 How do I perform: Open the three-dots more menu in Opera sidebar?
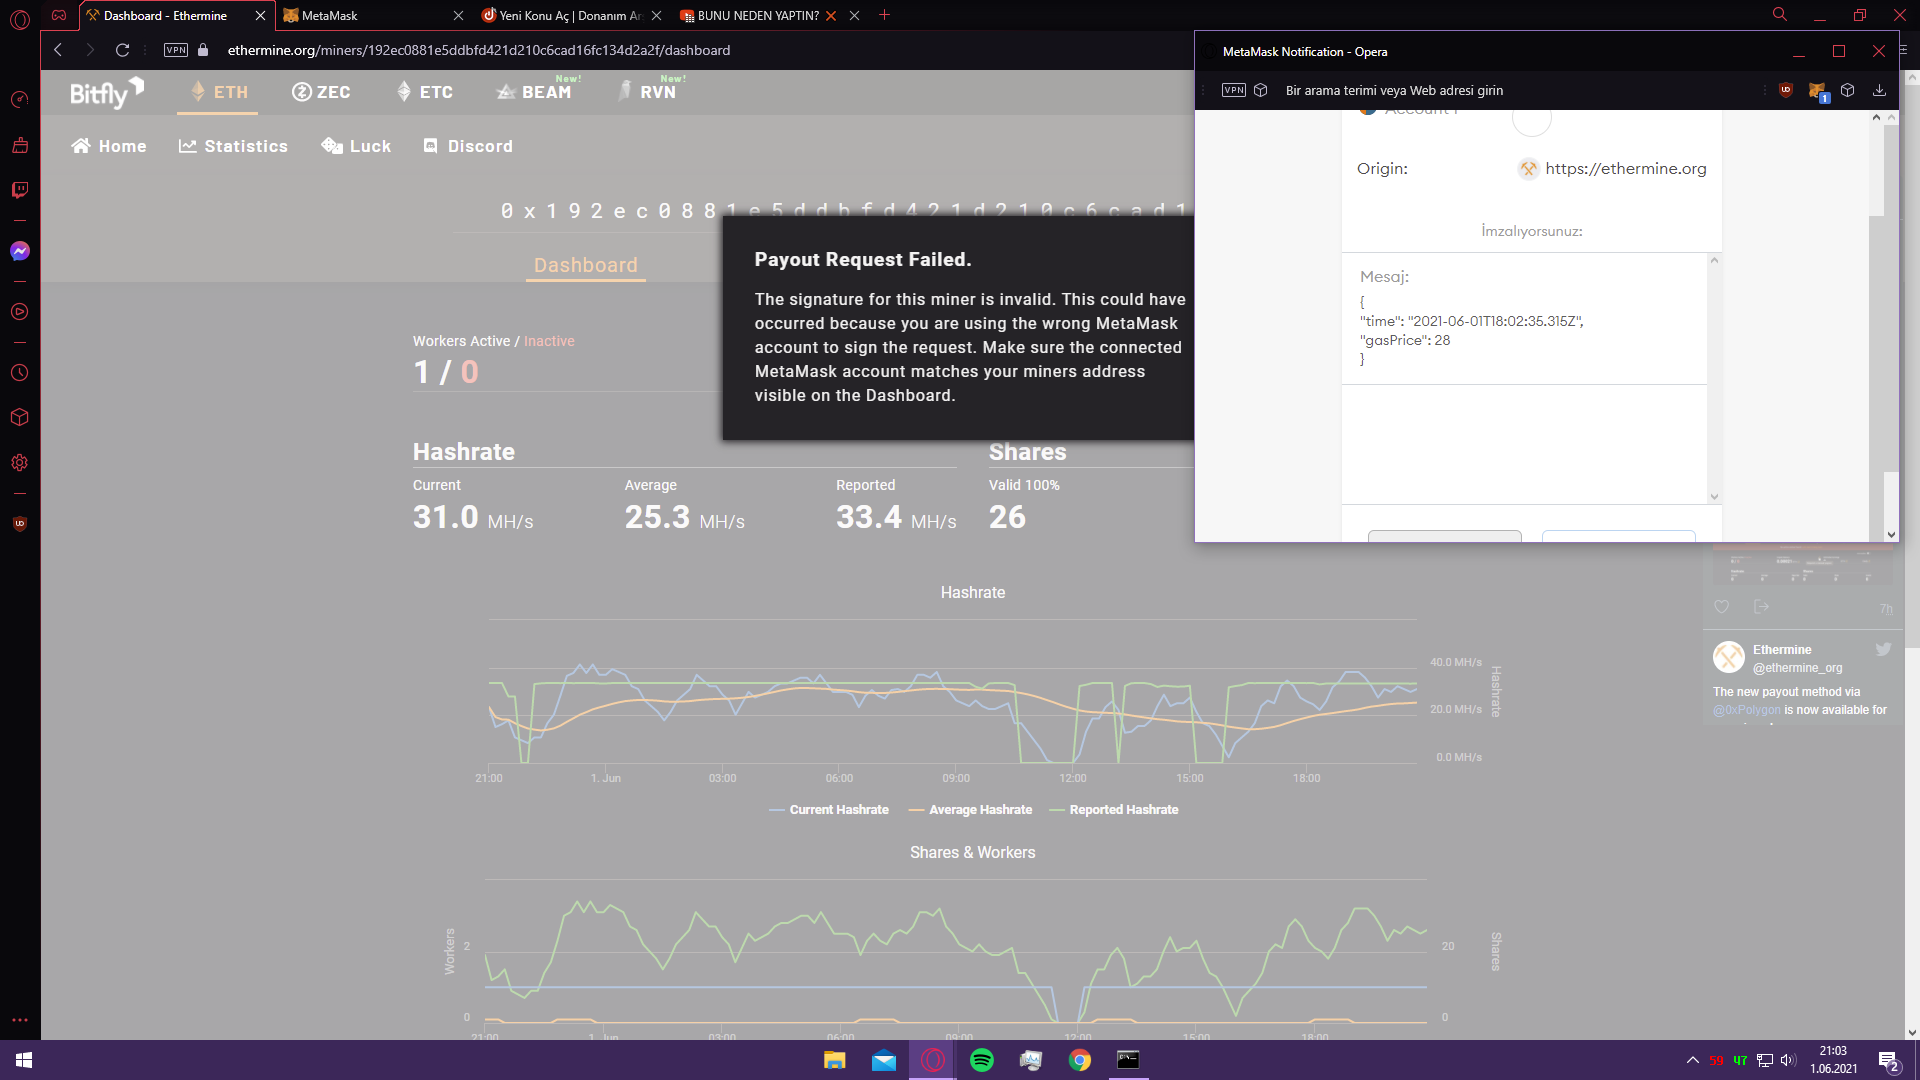click(20, 1020)
